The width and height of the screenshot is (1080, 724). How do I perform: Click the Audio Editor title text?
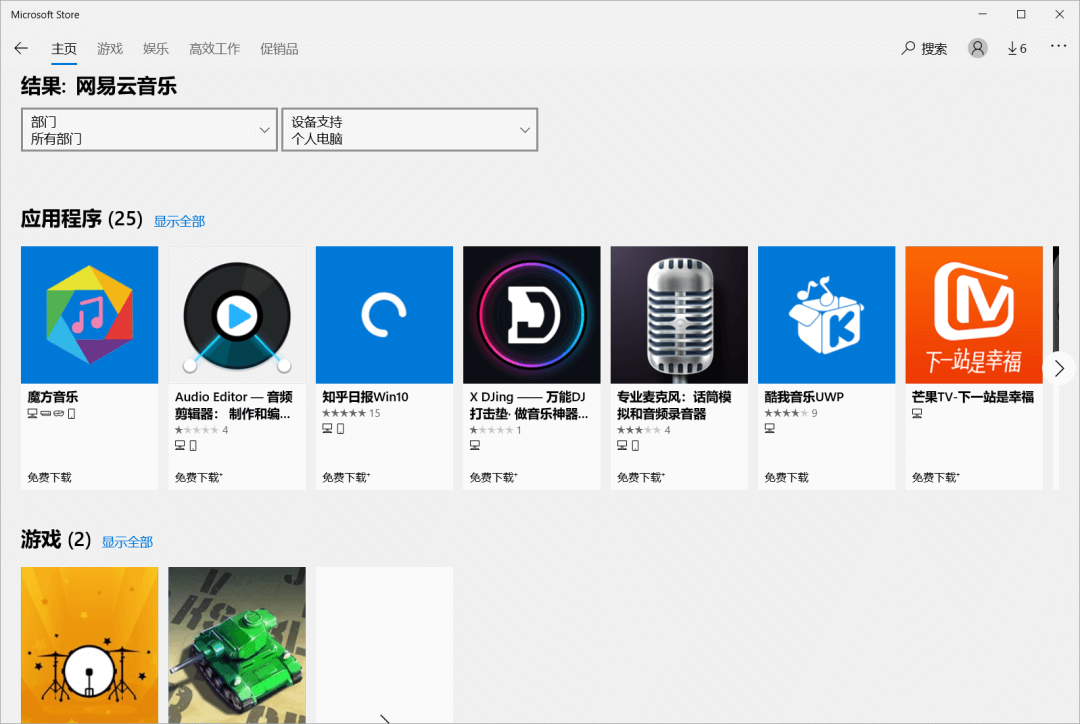233,405
